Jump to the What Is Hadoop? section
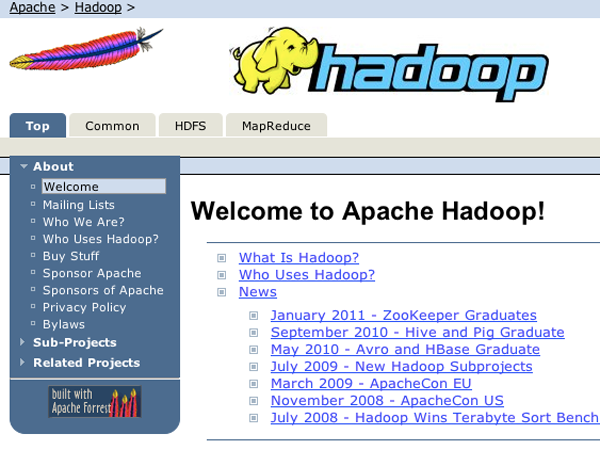Viewport: 600px width, 450px height. (x=299, y=258)
